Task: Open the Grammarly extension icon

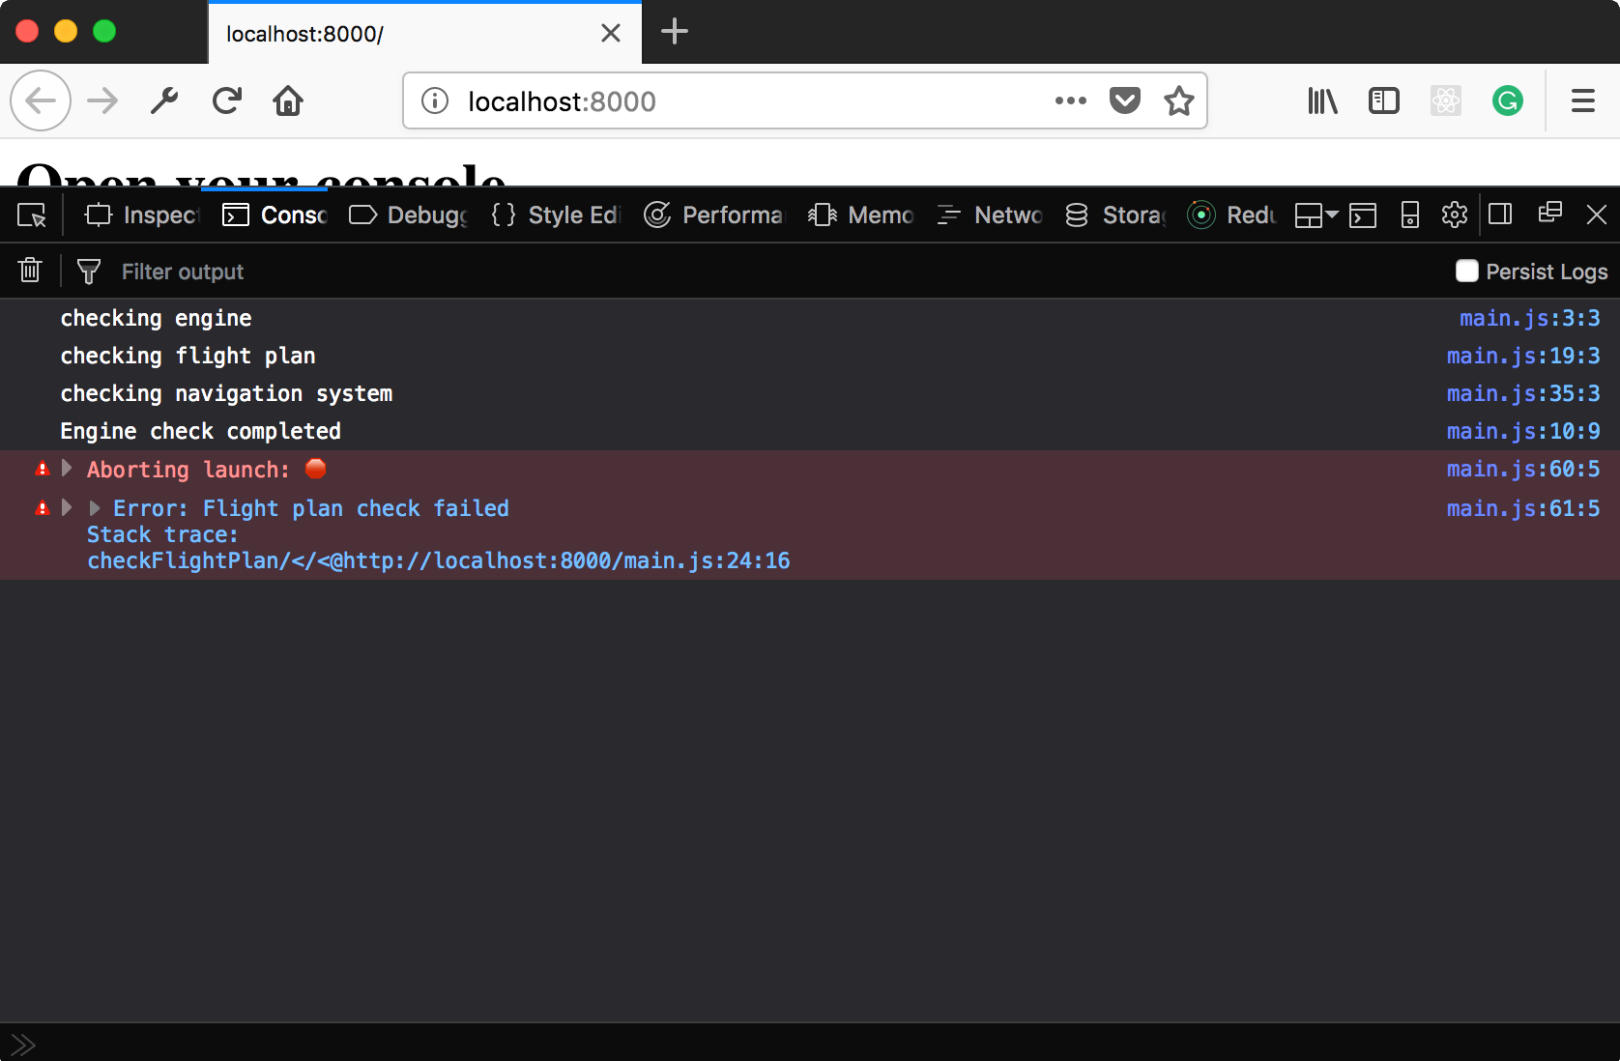Action: click(x=1507, y=101)
